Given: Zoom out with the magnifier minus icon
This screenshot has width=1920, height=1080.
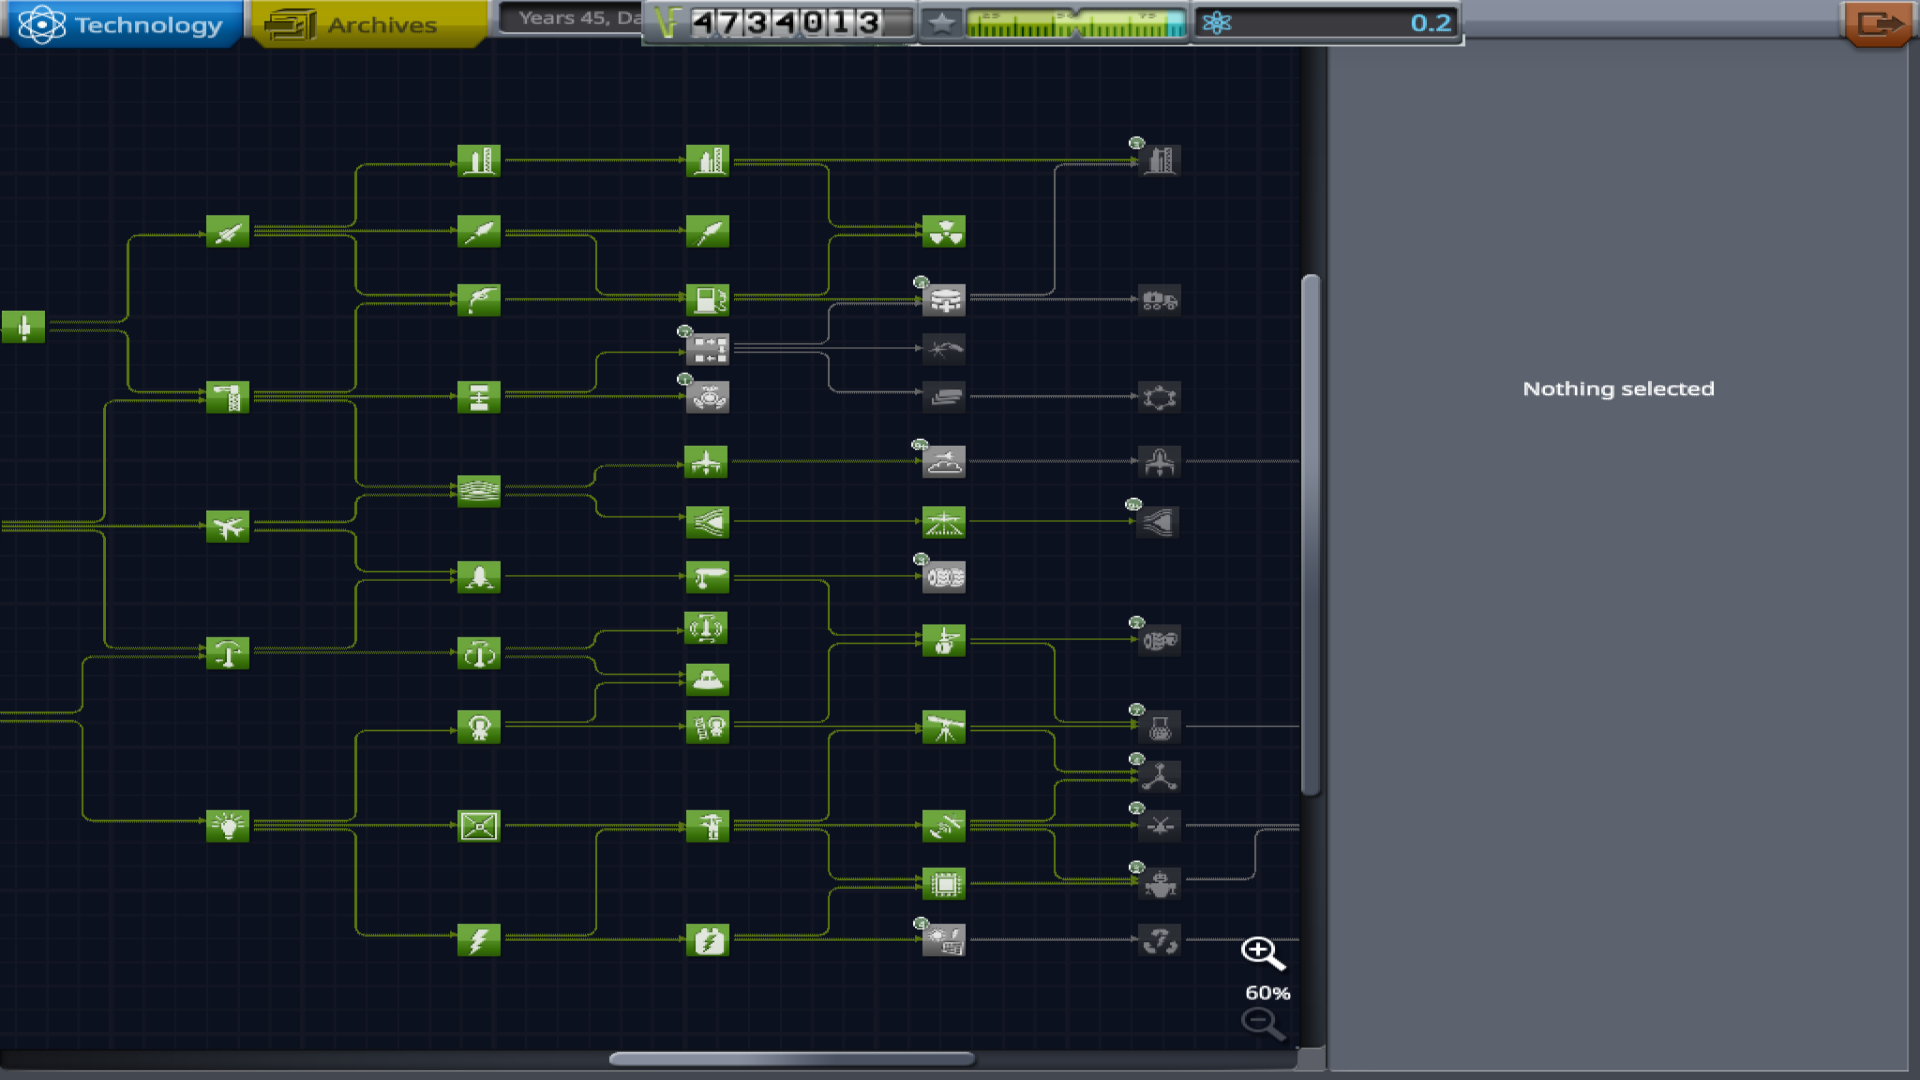Looking at the screenshot, I should (1261, 1022).
